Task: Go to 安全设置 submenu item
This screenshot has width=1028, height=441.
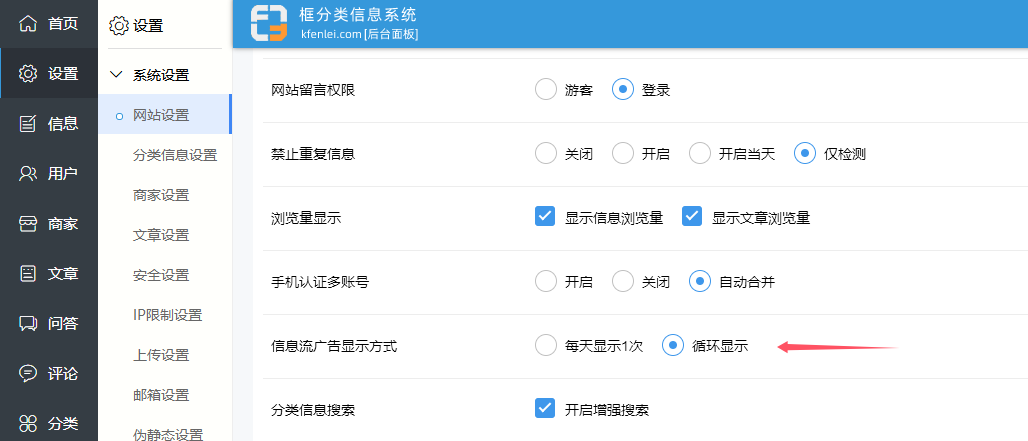Action: pos(161,275)
